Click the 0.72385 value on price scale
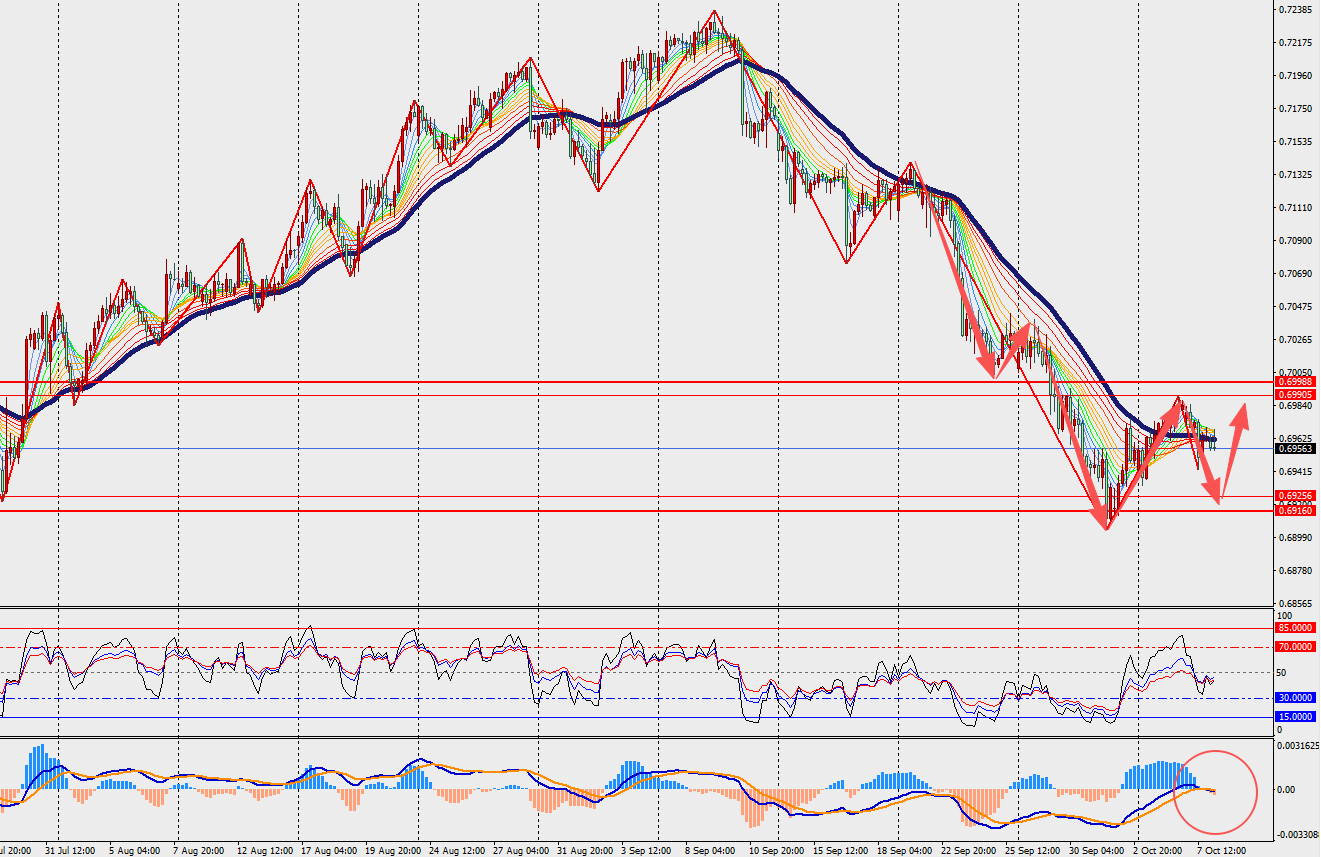Screen dimensions: 1321x857 tap(1296, 10)
